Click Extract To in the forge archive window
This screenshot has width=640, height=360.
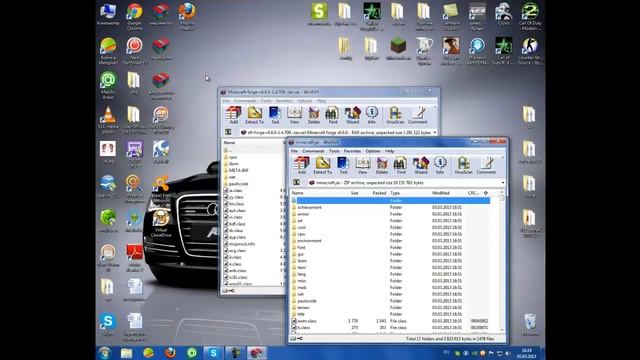pos(254,115)
